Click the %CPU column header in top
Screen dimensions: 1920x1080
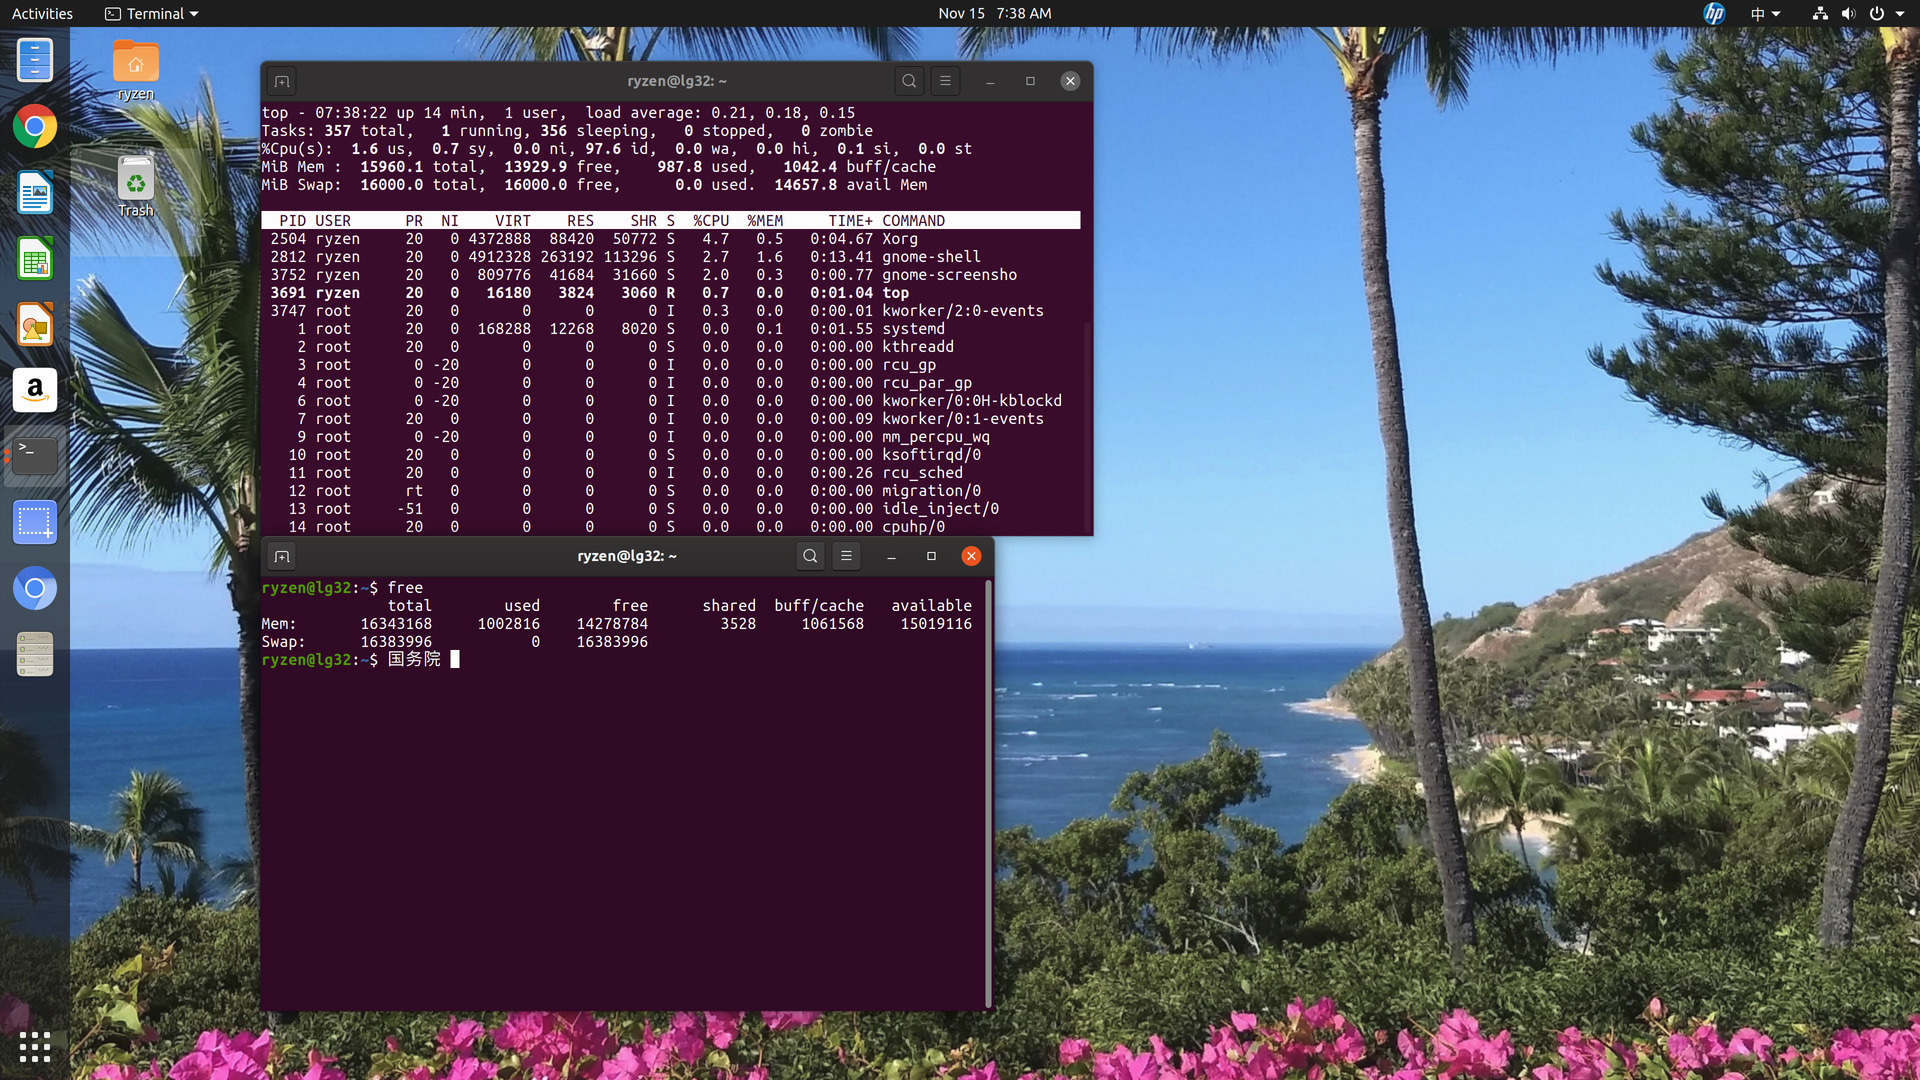[x=711, y=221]
